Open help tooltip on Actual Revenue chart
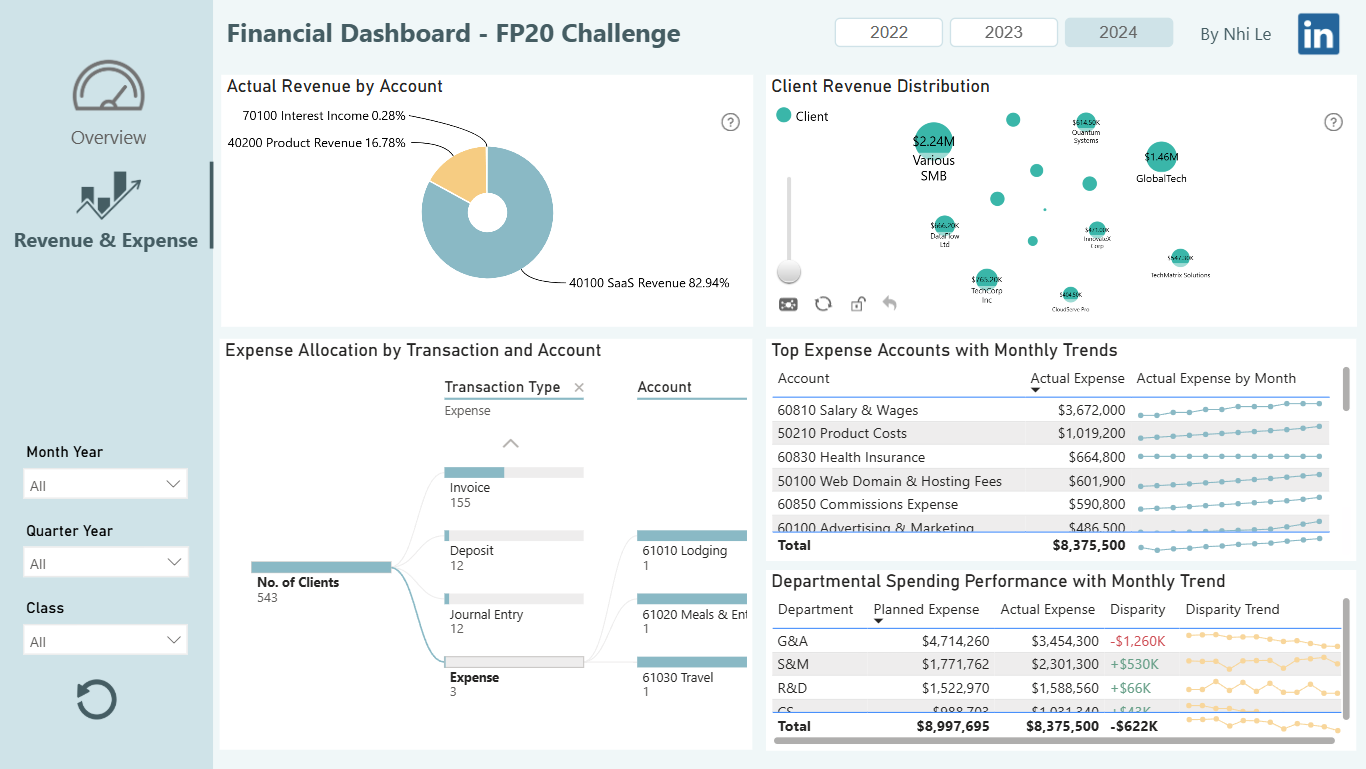This screenshot has height=769, width=1366. [731, 122]
